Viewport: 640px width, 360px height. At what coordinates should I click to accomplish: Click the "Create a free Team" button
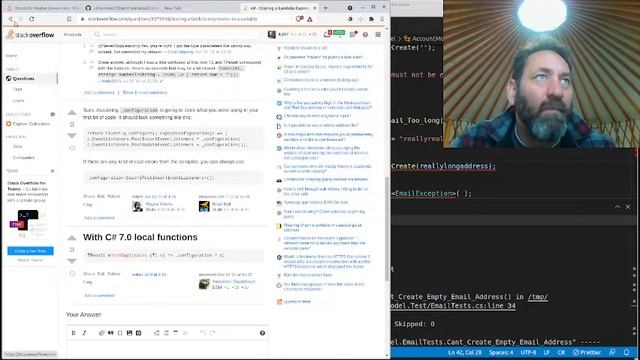pos(30,251)
